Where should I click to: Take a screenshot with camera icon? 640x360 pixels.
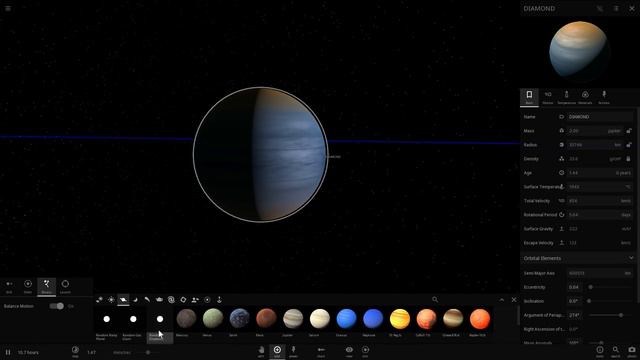click(632, 351)
